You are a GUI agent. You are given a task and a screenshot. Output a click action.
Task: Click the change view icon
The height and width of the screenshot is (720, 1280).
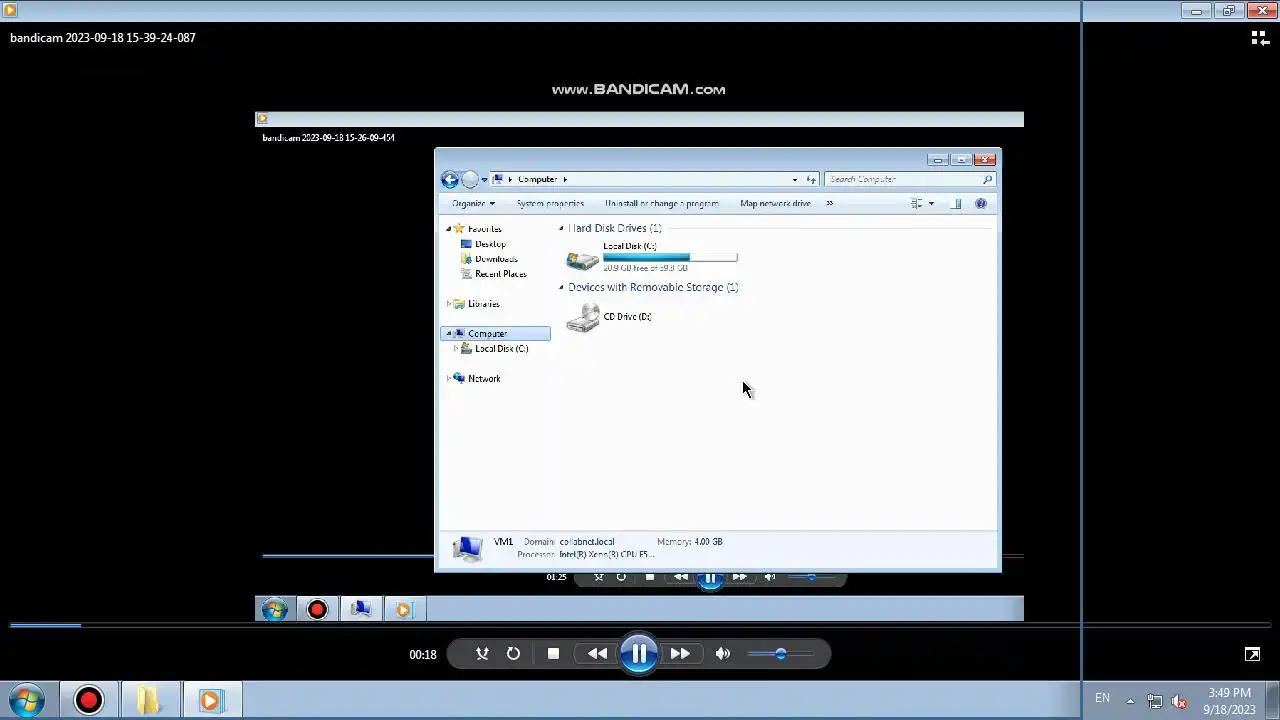[x=916, y=203]
